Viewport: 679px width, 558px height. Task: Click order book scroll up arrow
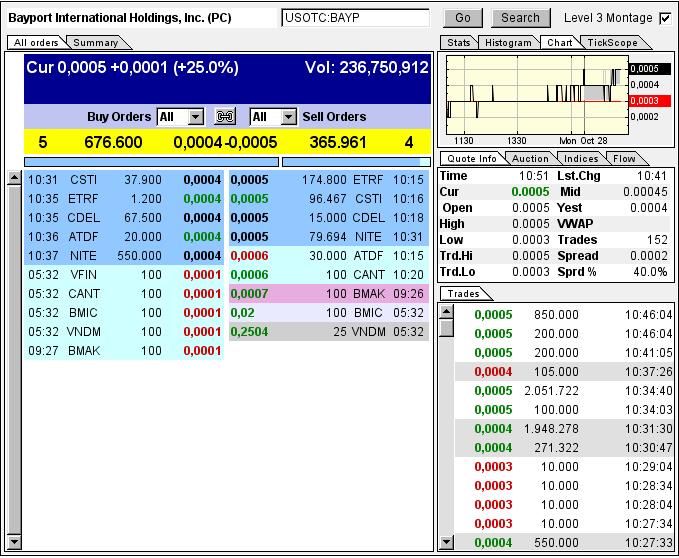14,177
